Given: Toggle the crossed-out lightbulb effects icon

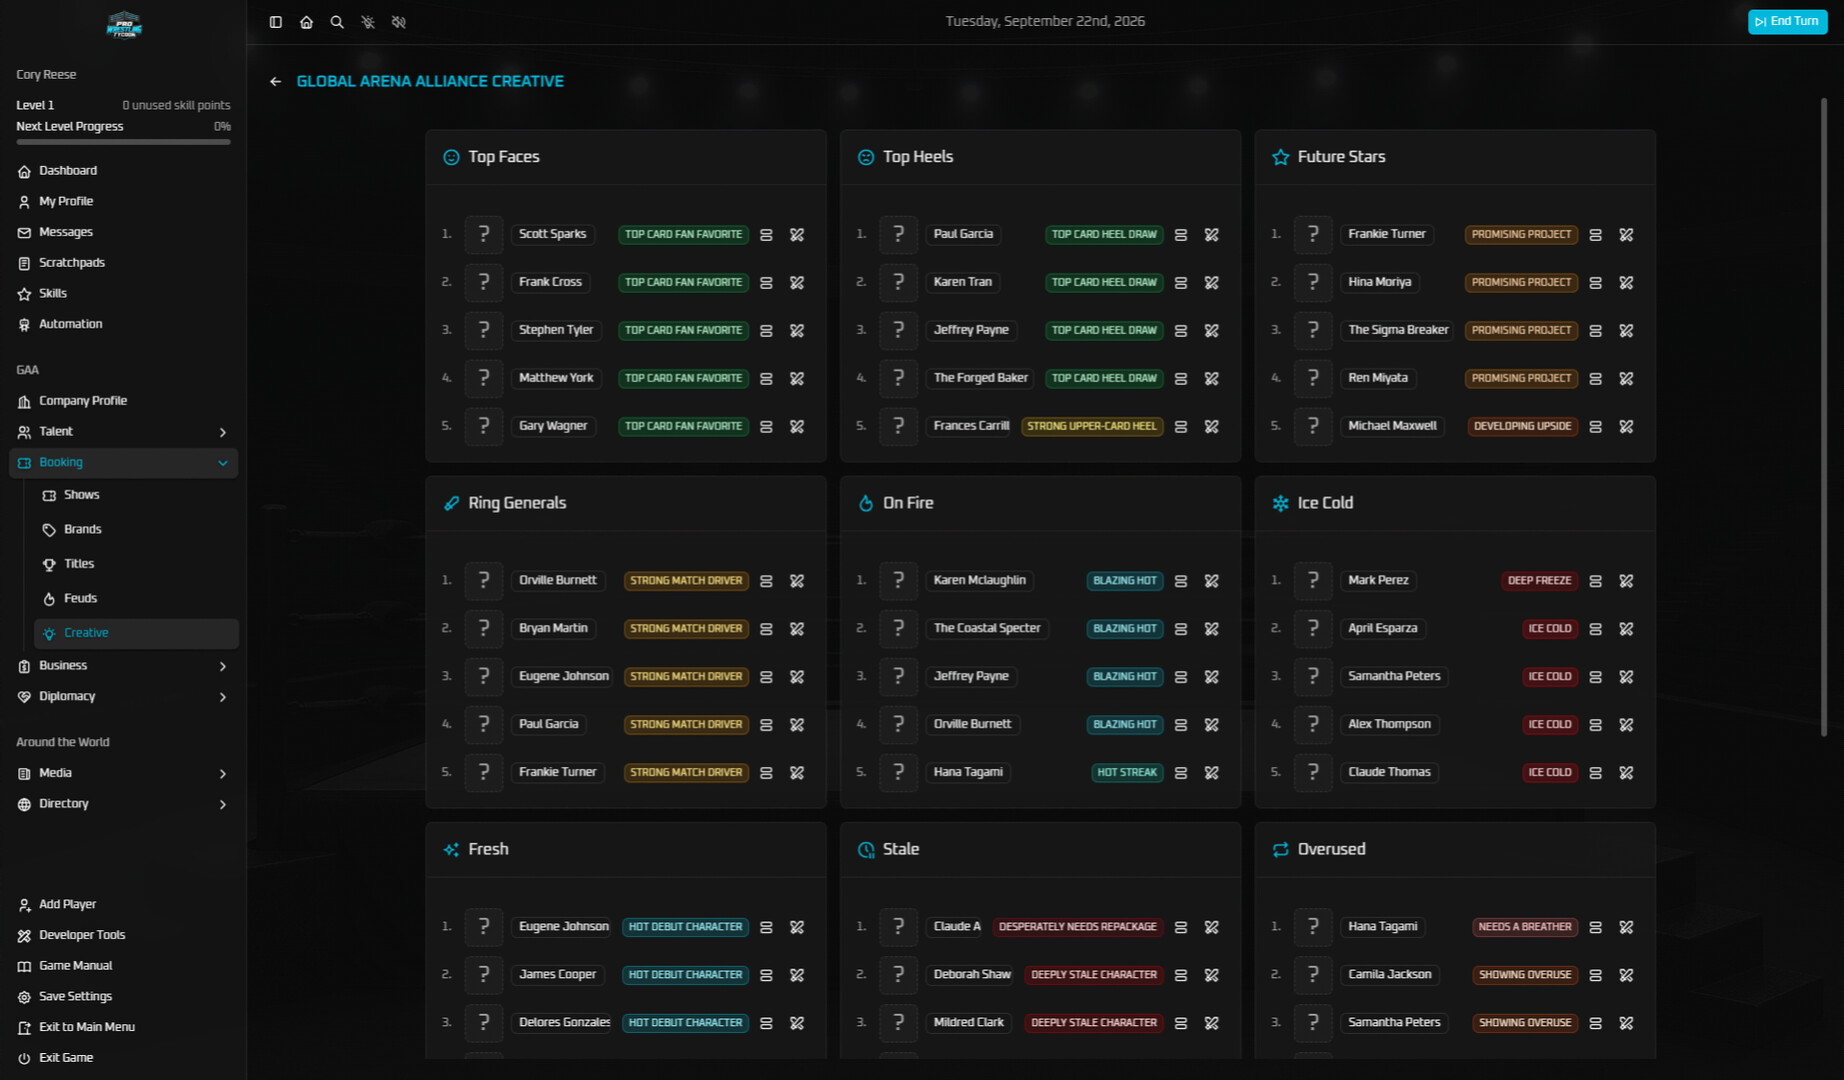Looking at the screenshot, I should [368, 22].
